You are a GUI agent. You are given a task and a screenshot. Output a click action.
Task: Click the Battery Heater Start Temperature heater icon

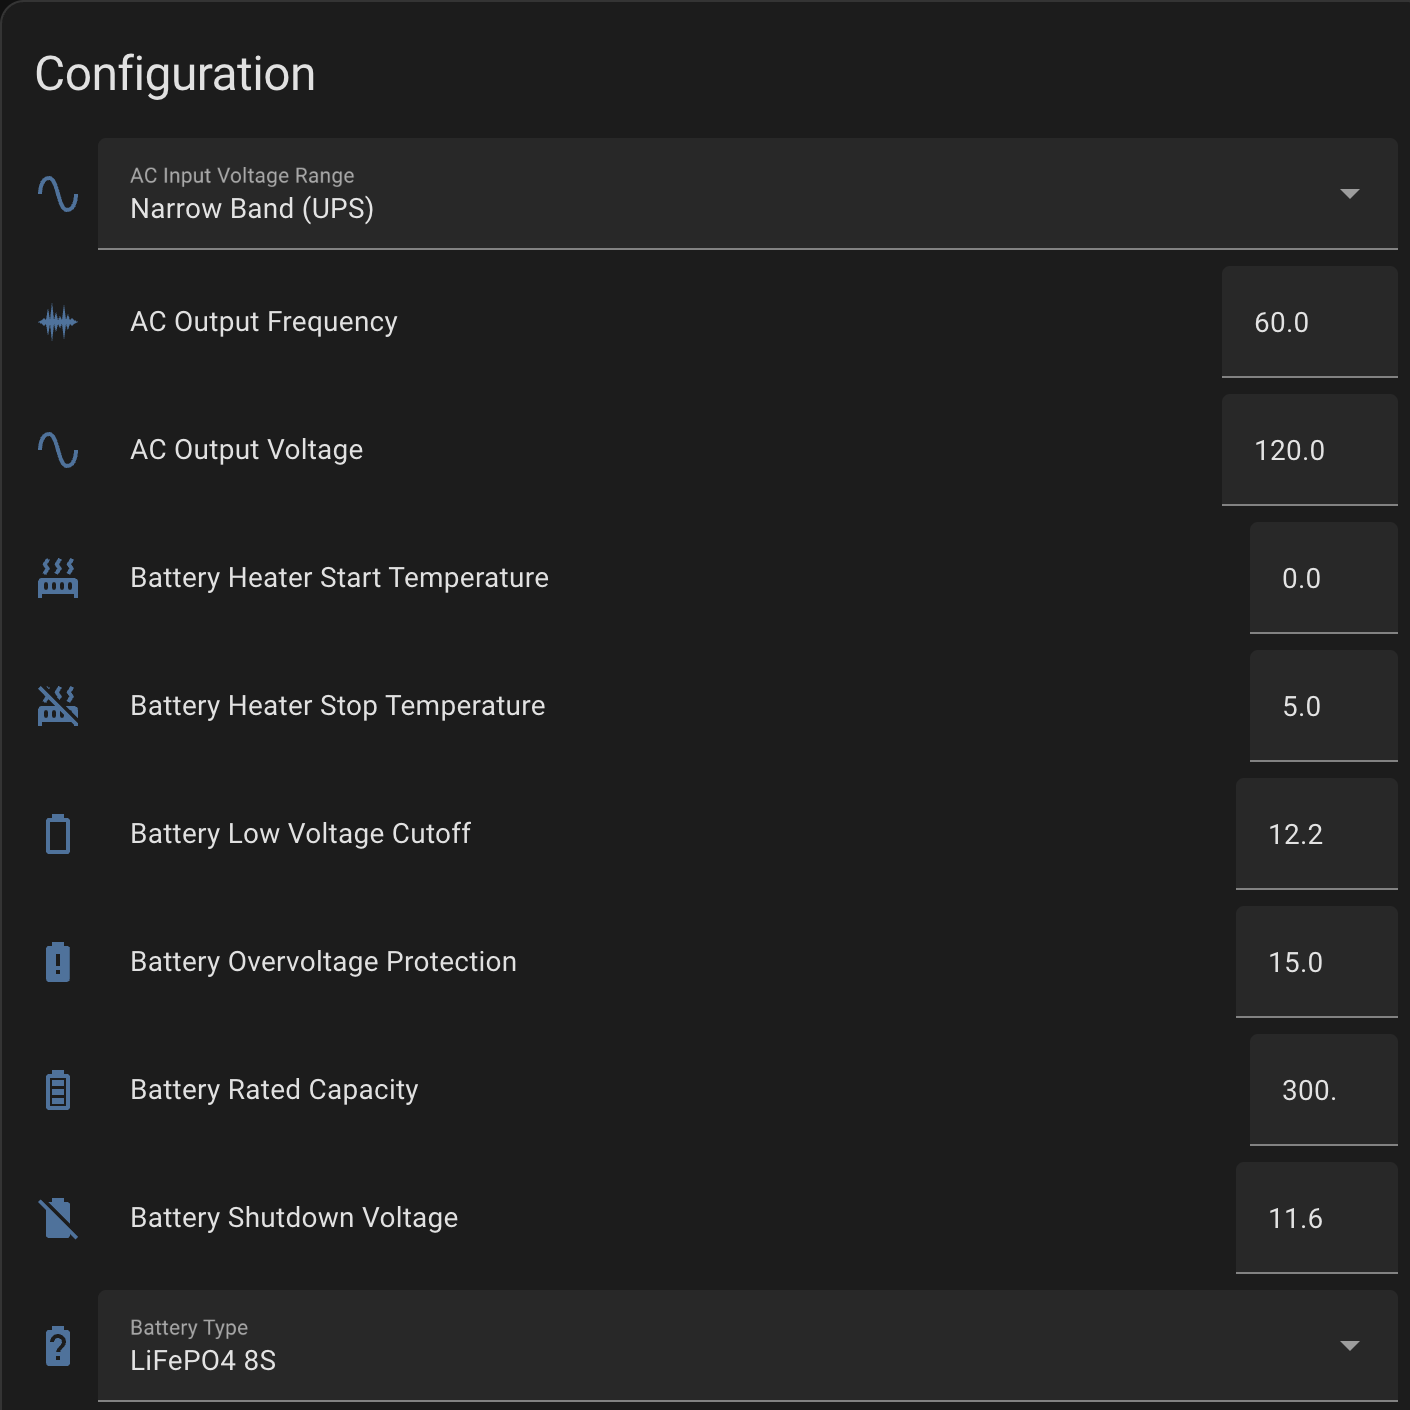[x=58, y=578]
